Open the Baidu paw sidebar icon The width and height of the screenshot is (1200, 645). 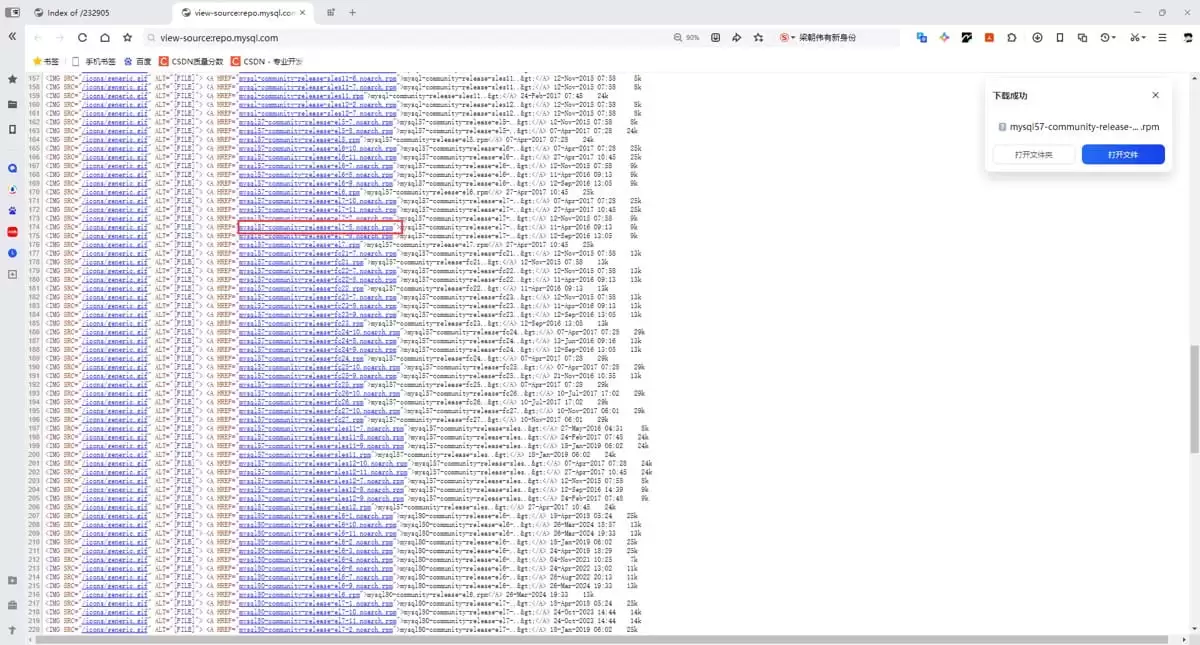click(x=12, y=211)
